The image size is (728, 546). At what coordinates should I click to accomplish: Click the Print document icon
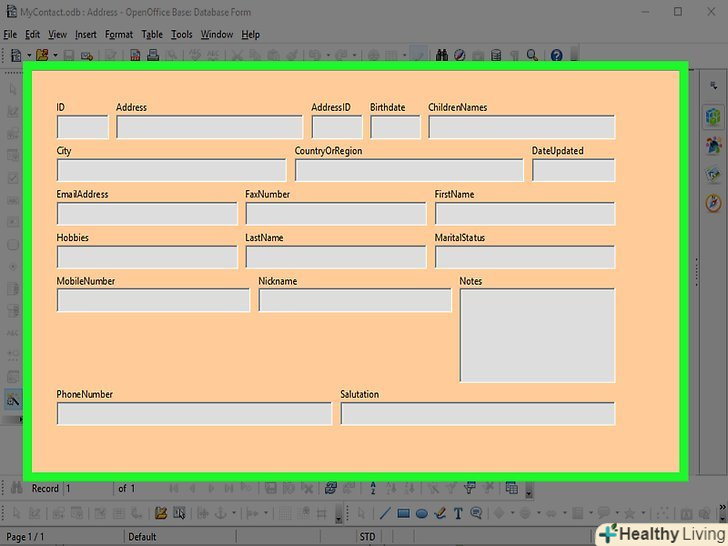(153, 55)
